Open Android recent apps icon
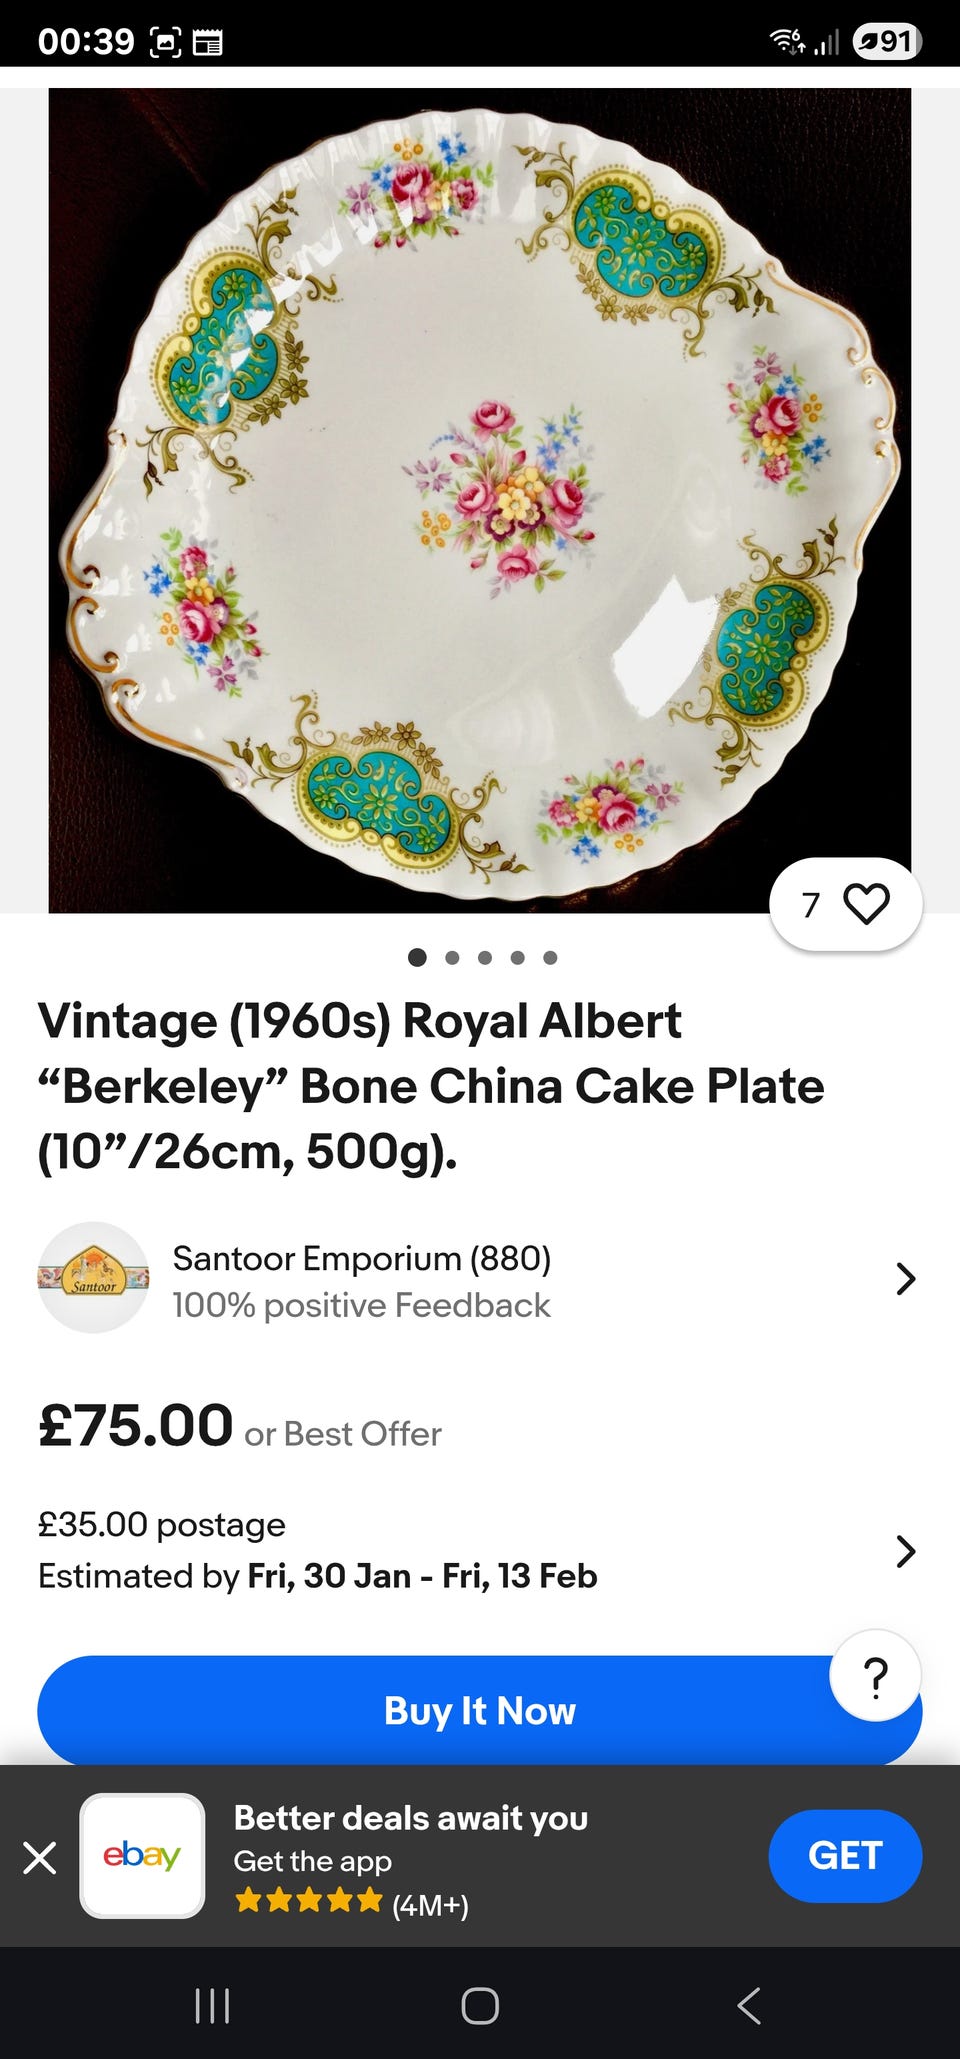Screen dimensions: 960x2059 [212, 2005]
